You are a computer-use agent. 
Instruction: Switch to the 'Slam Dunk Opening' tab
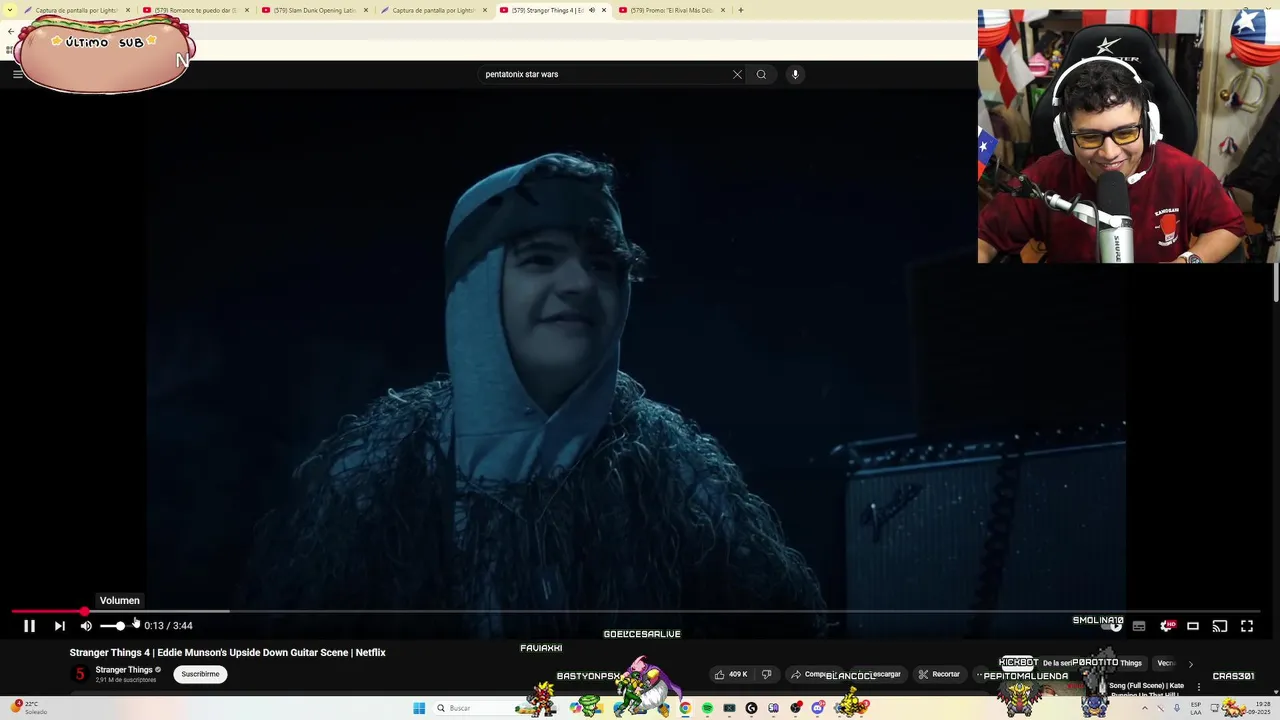(314, 10)
